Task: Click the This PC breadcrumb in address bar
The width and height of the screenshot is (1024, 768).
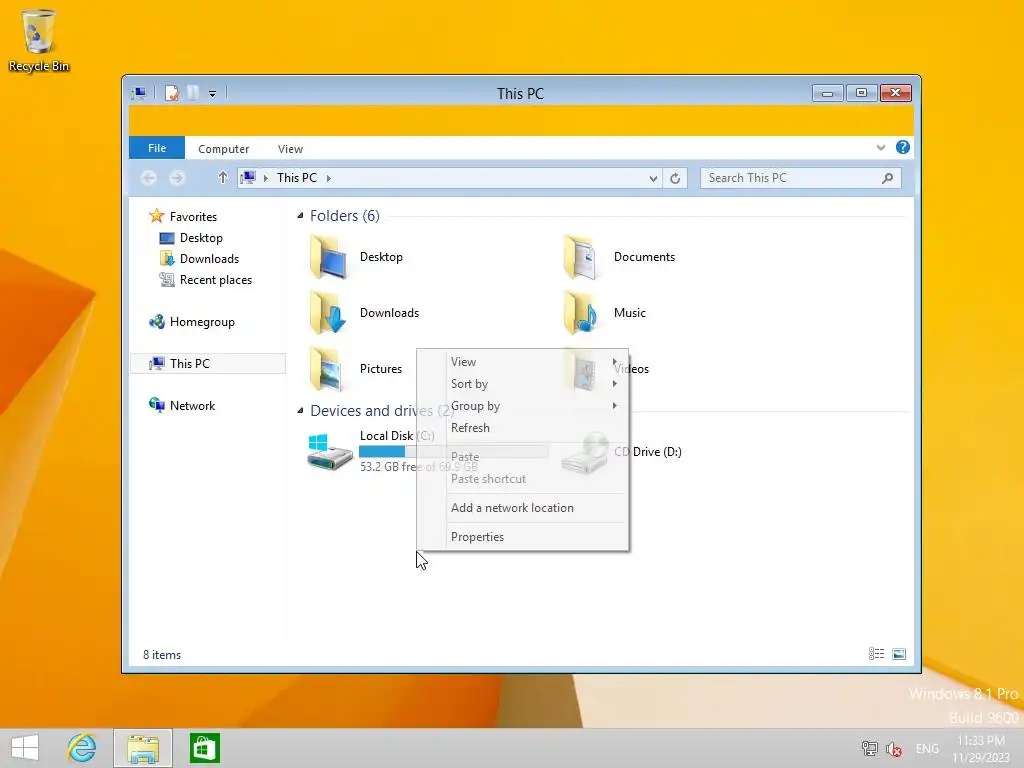Action: 296,178
